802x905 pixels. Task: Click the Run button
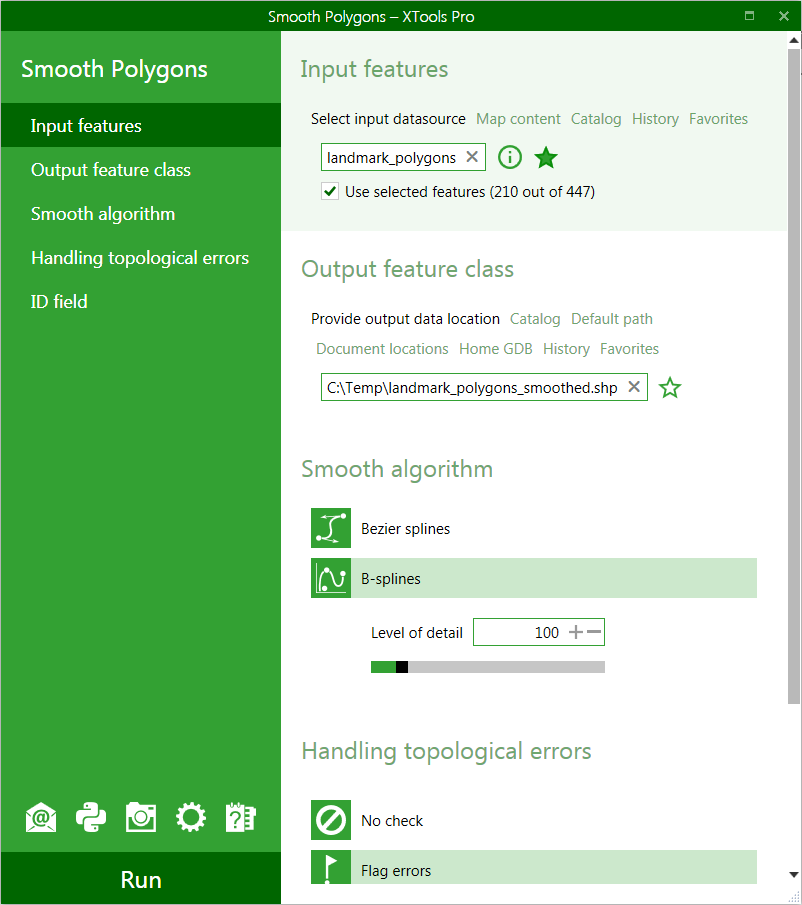point(141,879)
